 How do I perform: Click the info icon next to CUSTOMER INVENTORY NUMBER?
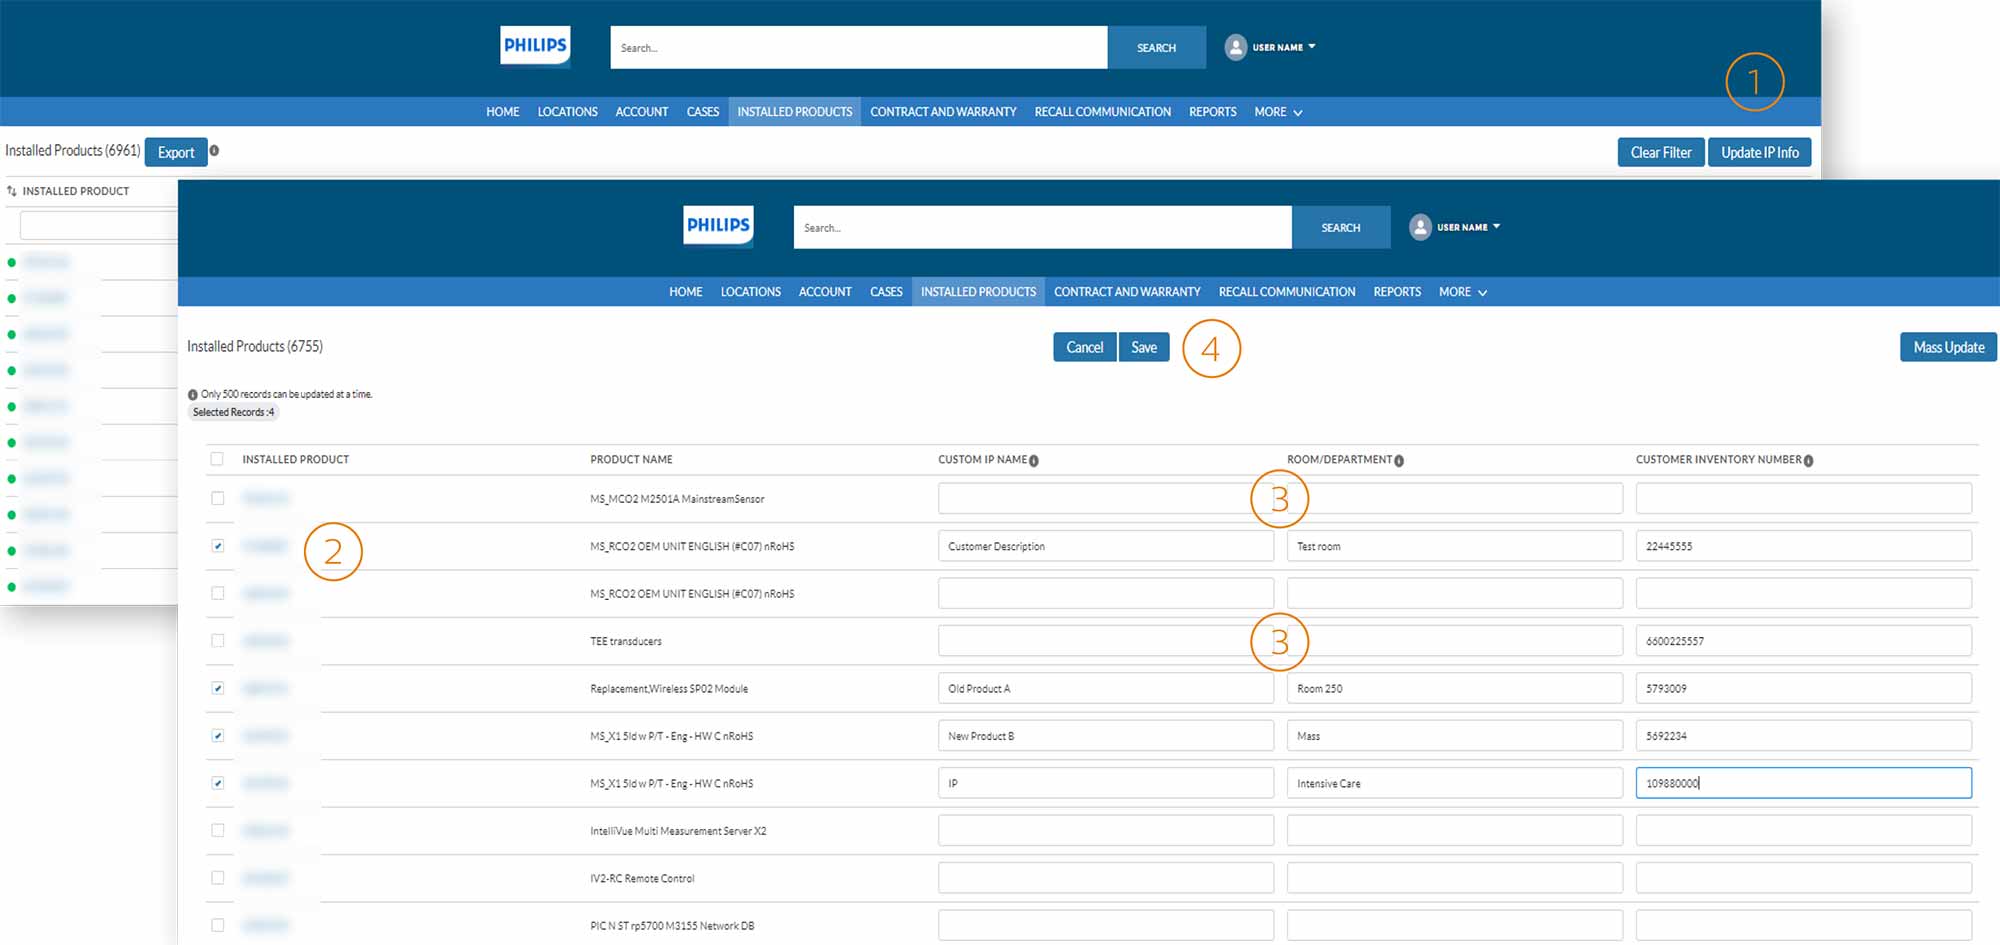tap(1808, 461)
